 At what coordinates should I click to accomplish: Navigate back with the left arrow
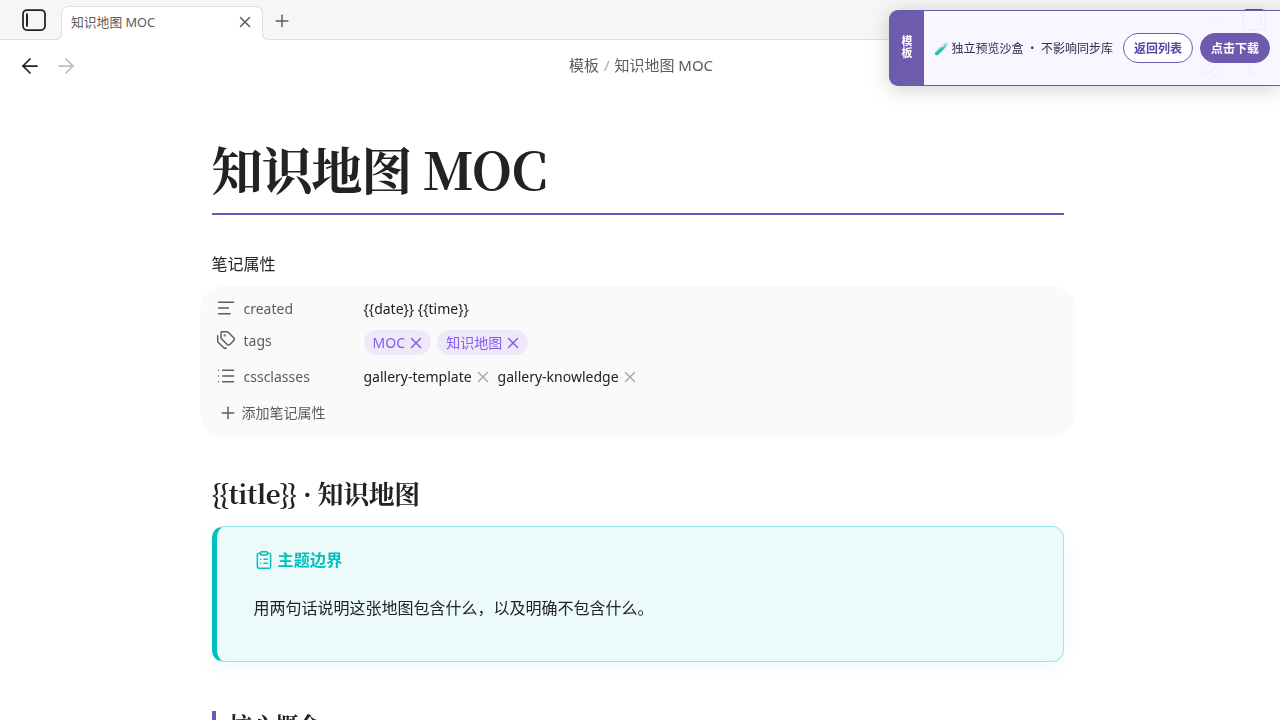click(x=30, y=66)
